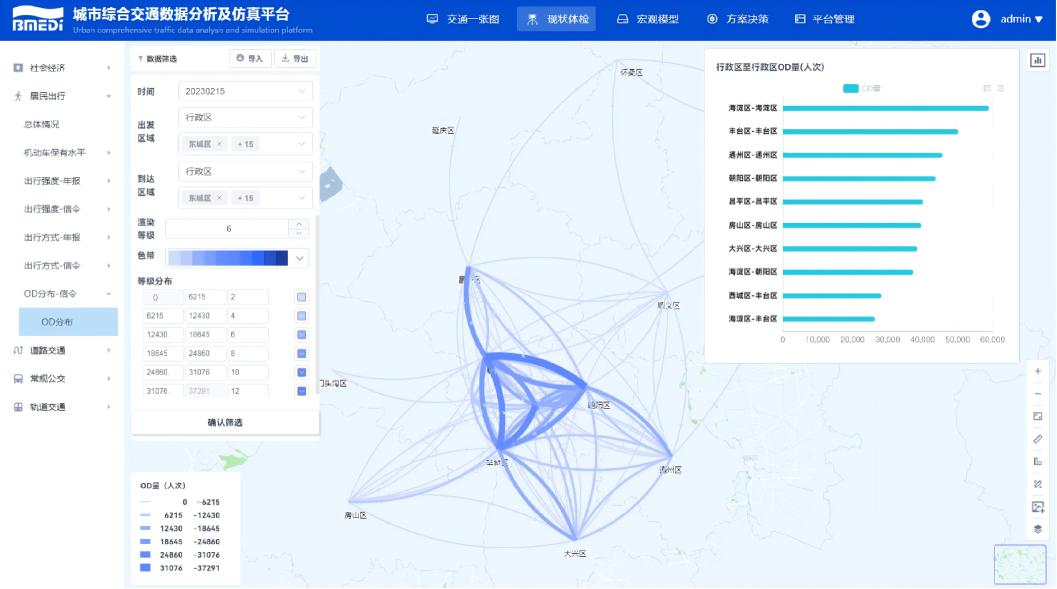Confirm filtering with 确认筛选 button
The width and height of the screenshot is (1057, 589).
point(225,422)
